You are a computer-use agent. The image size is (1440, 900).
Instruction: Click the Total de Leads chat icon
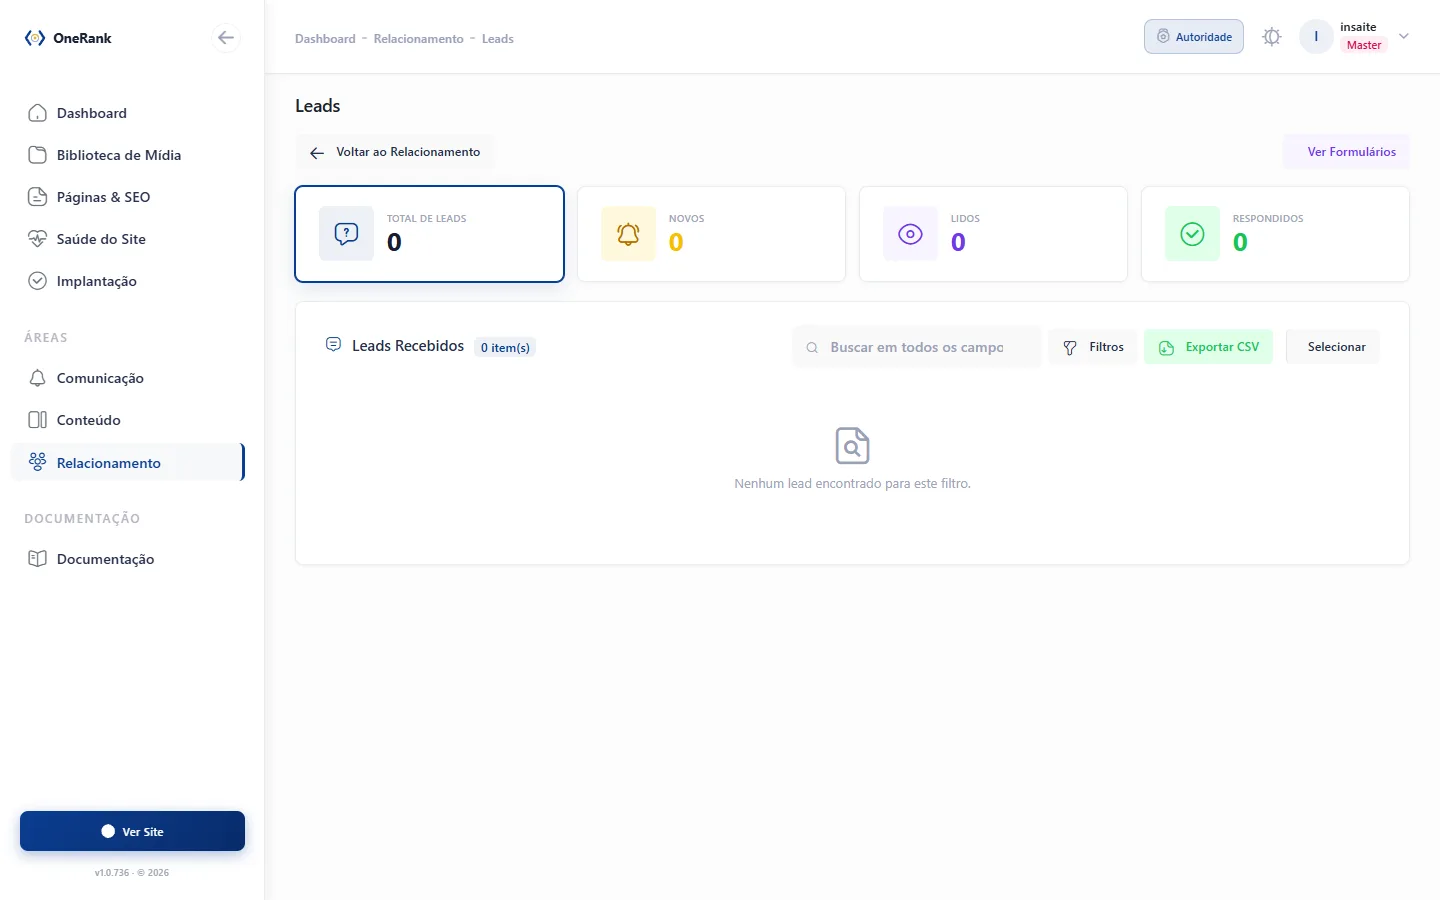[346, 234]
